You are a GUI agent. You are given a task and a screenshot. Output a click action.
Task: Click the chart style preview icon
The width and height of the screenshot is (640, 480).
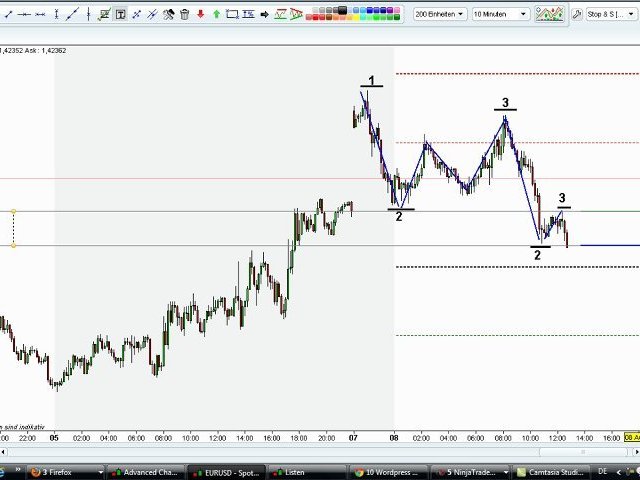tap(549, 14)
